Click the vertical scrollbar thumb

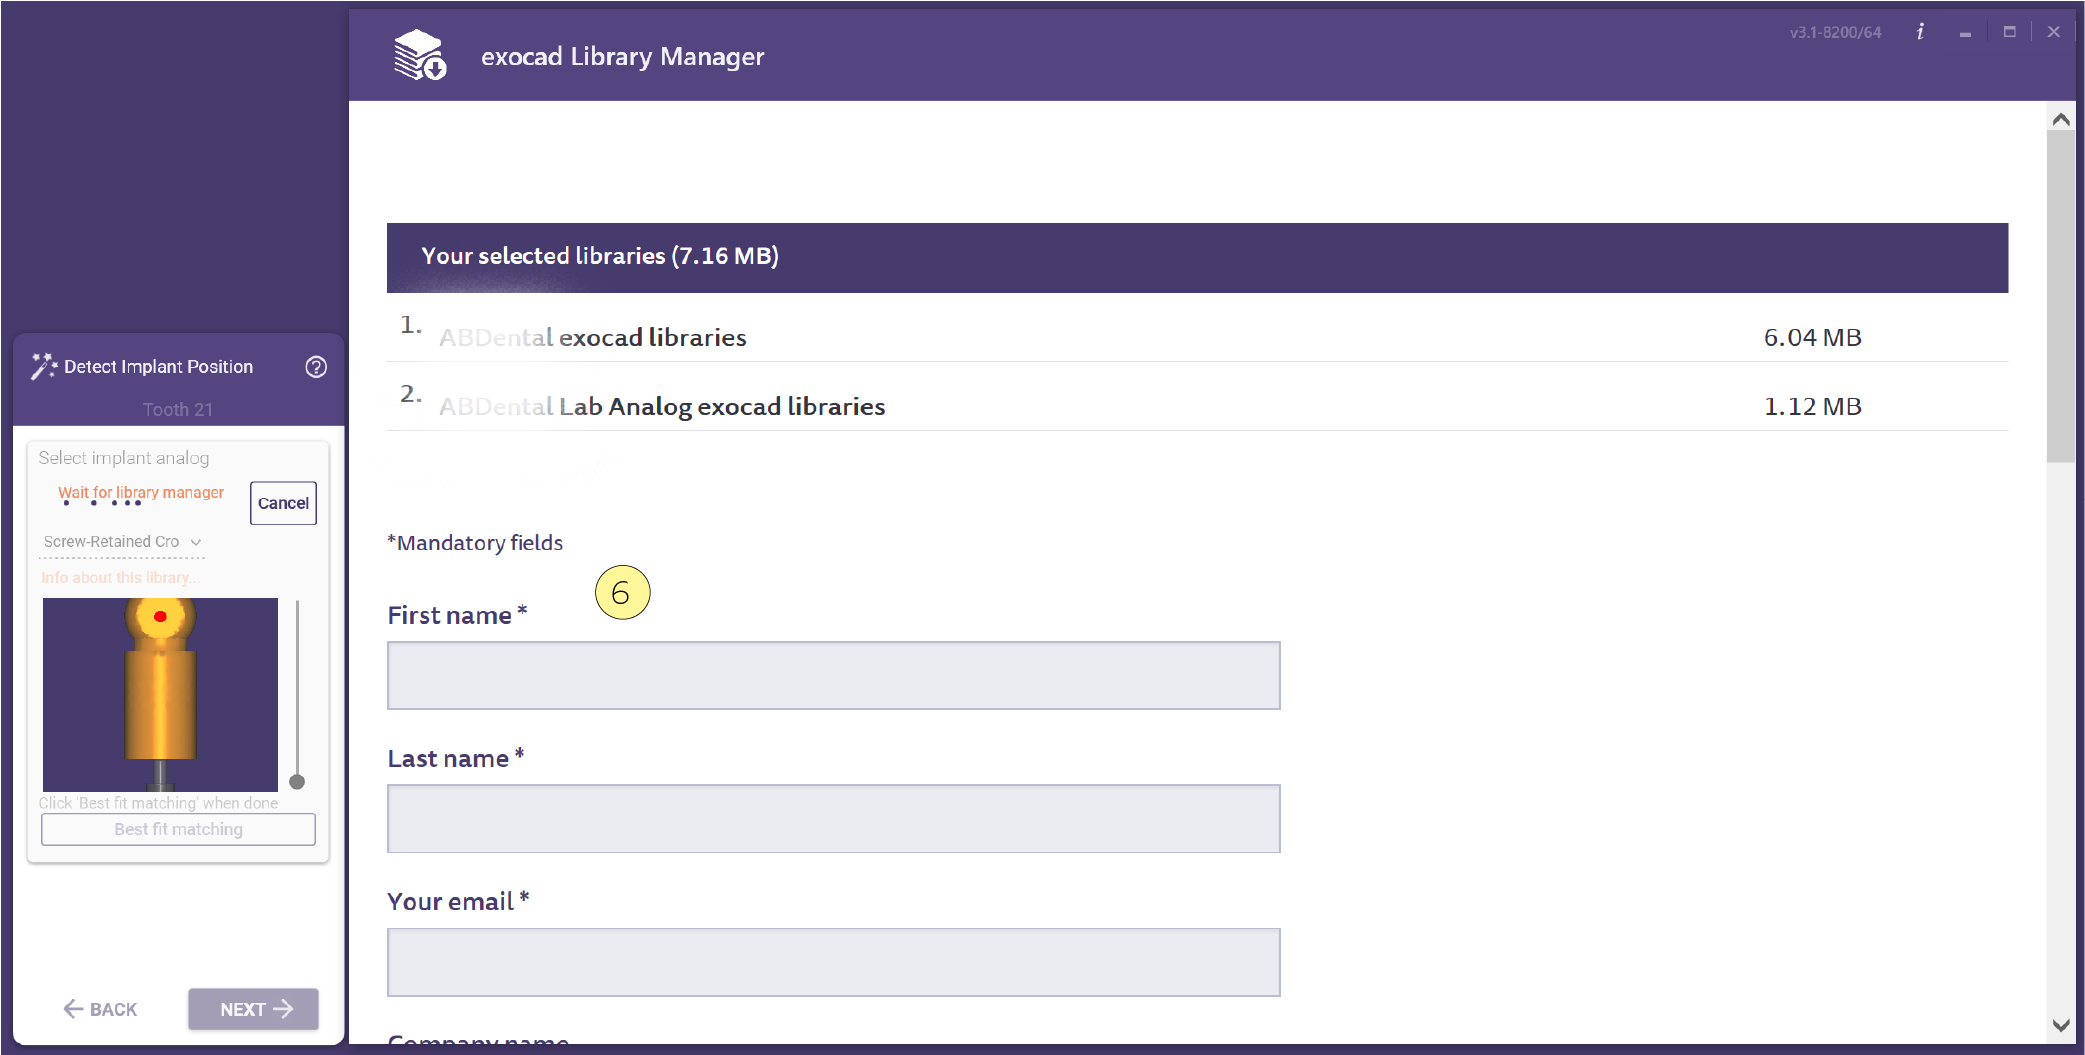2061,297
